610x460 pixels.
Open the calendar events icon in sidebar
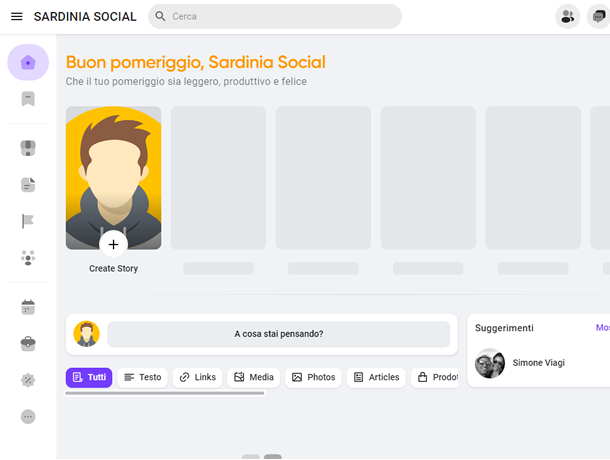28,307
